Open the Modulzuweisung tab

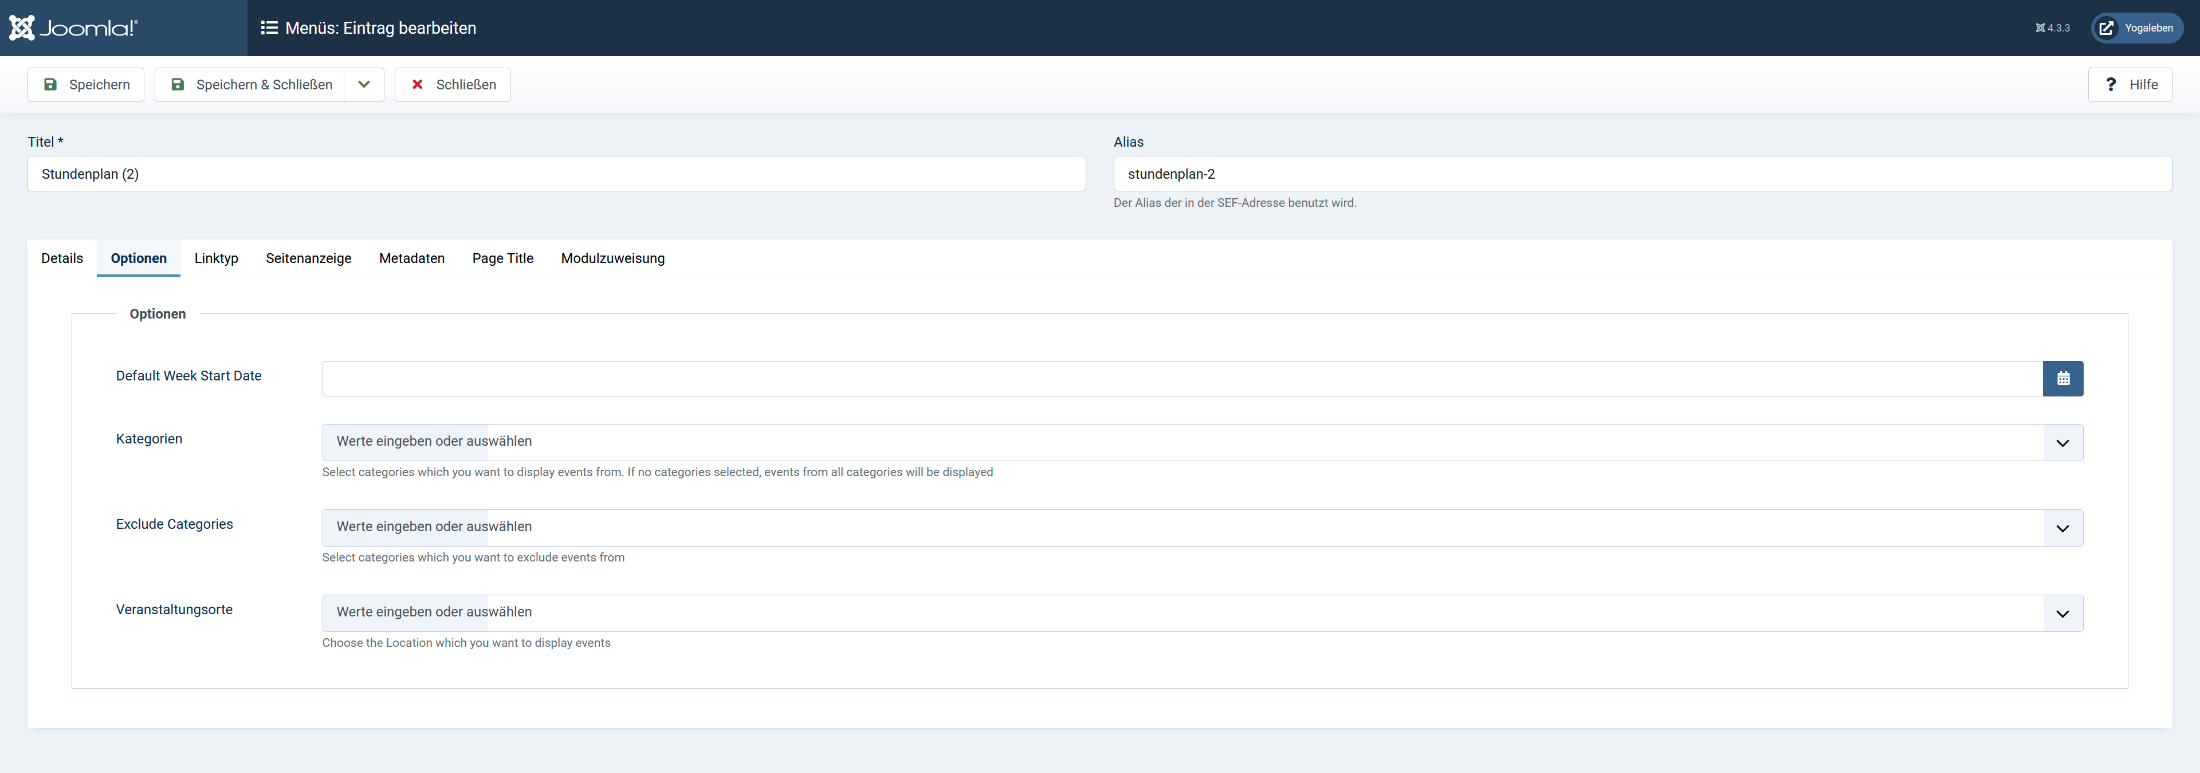[x=613, y=258]
